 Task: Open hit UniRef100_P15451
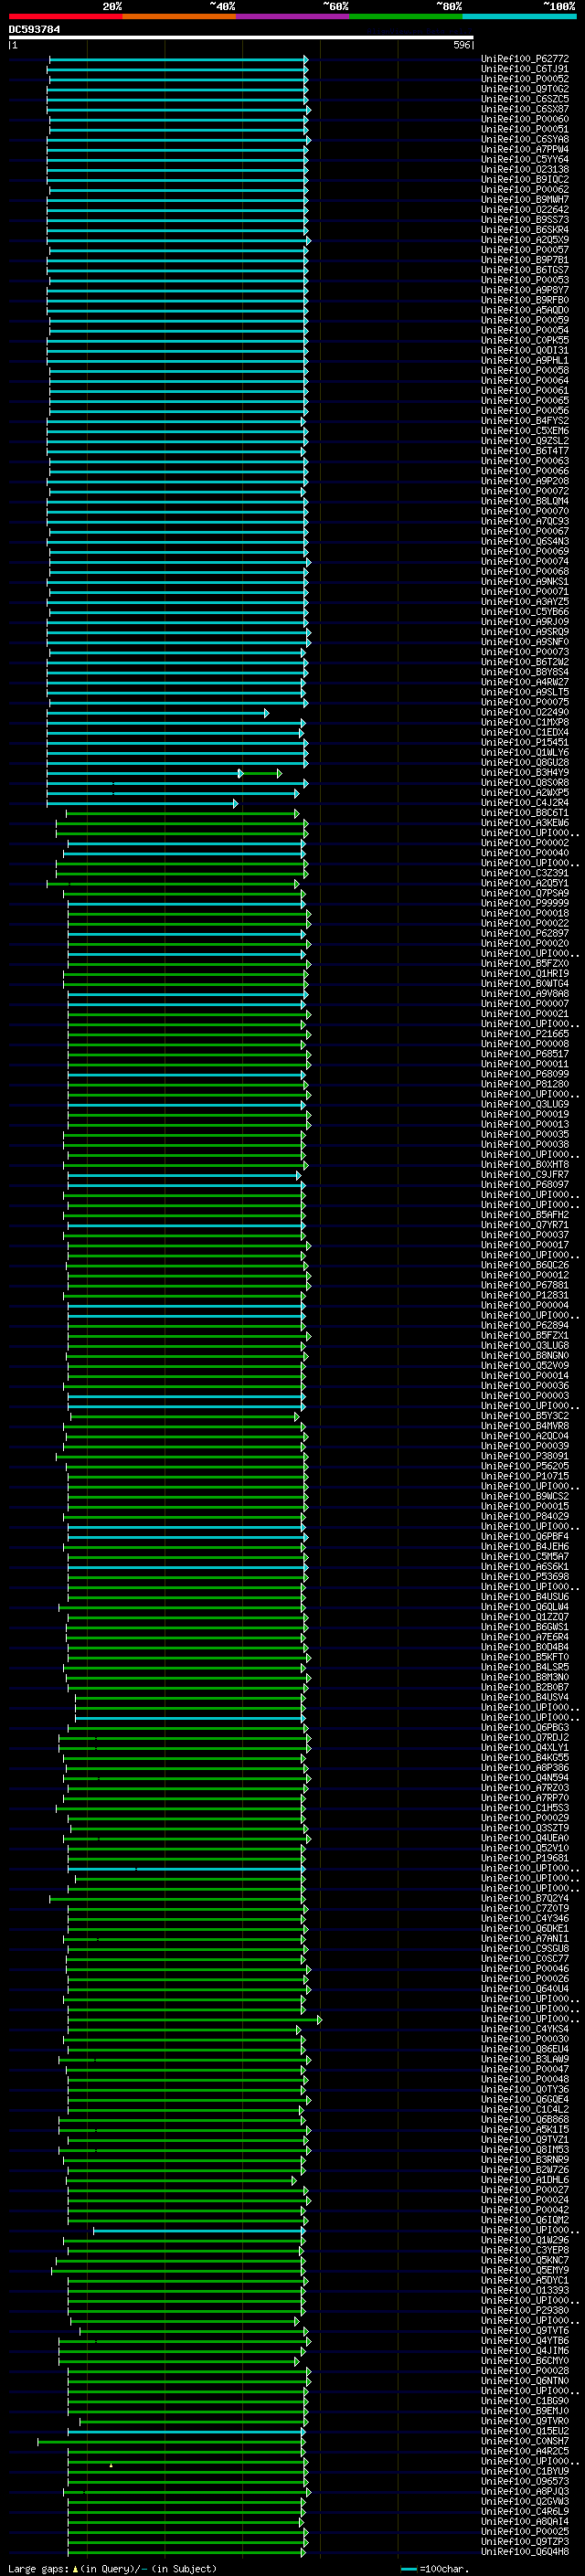point(525,742)
